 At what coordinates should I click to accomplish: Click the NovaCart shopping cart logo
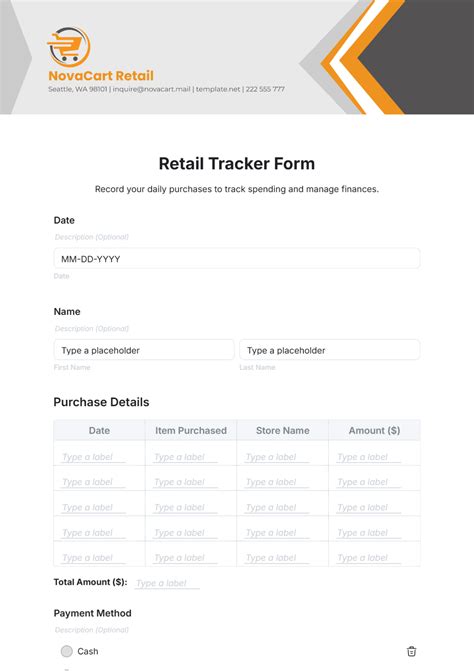(x=68, y=47)
